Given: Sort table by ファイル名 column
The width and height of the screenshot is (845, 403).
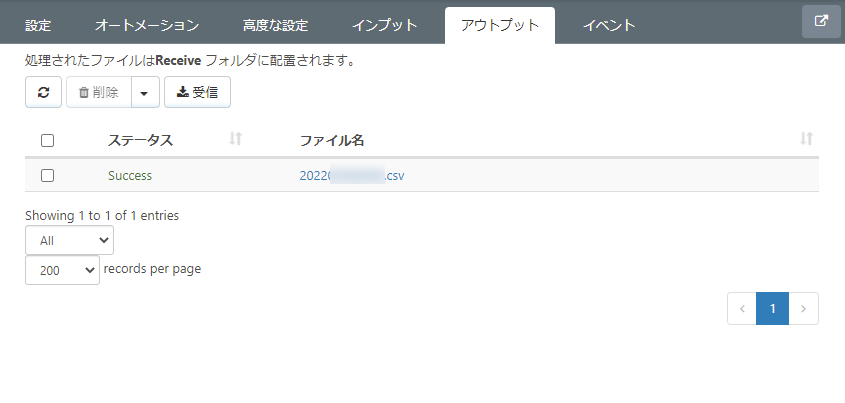Looking at the screenshot, I should tap(806, 139).
